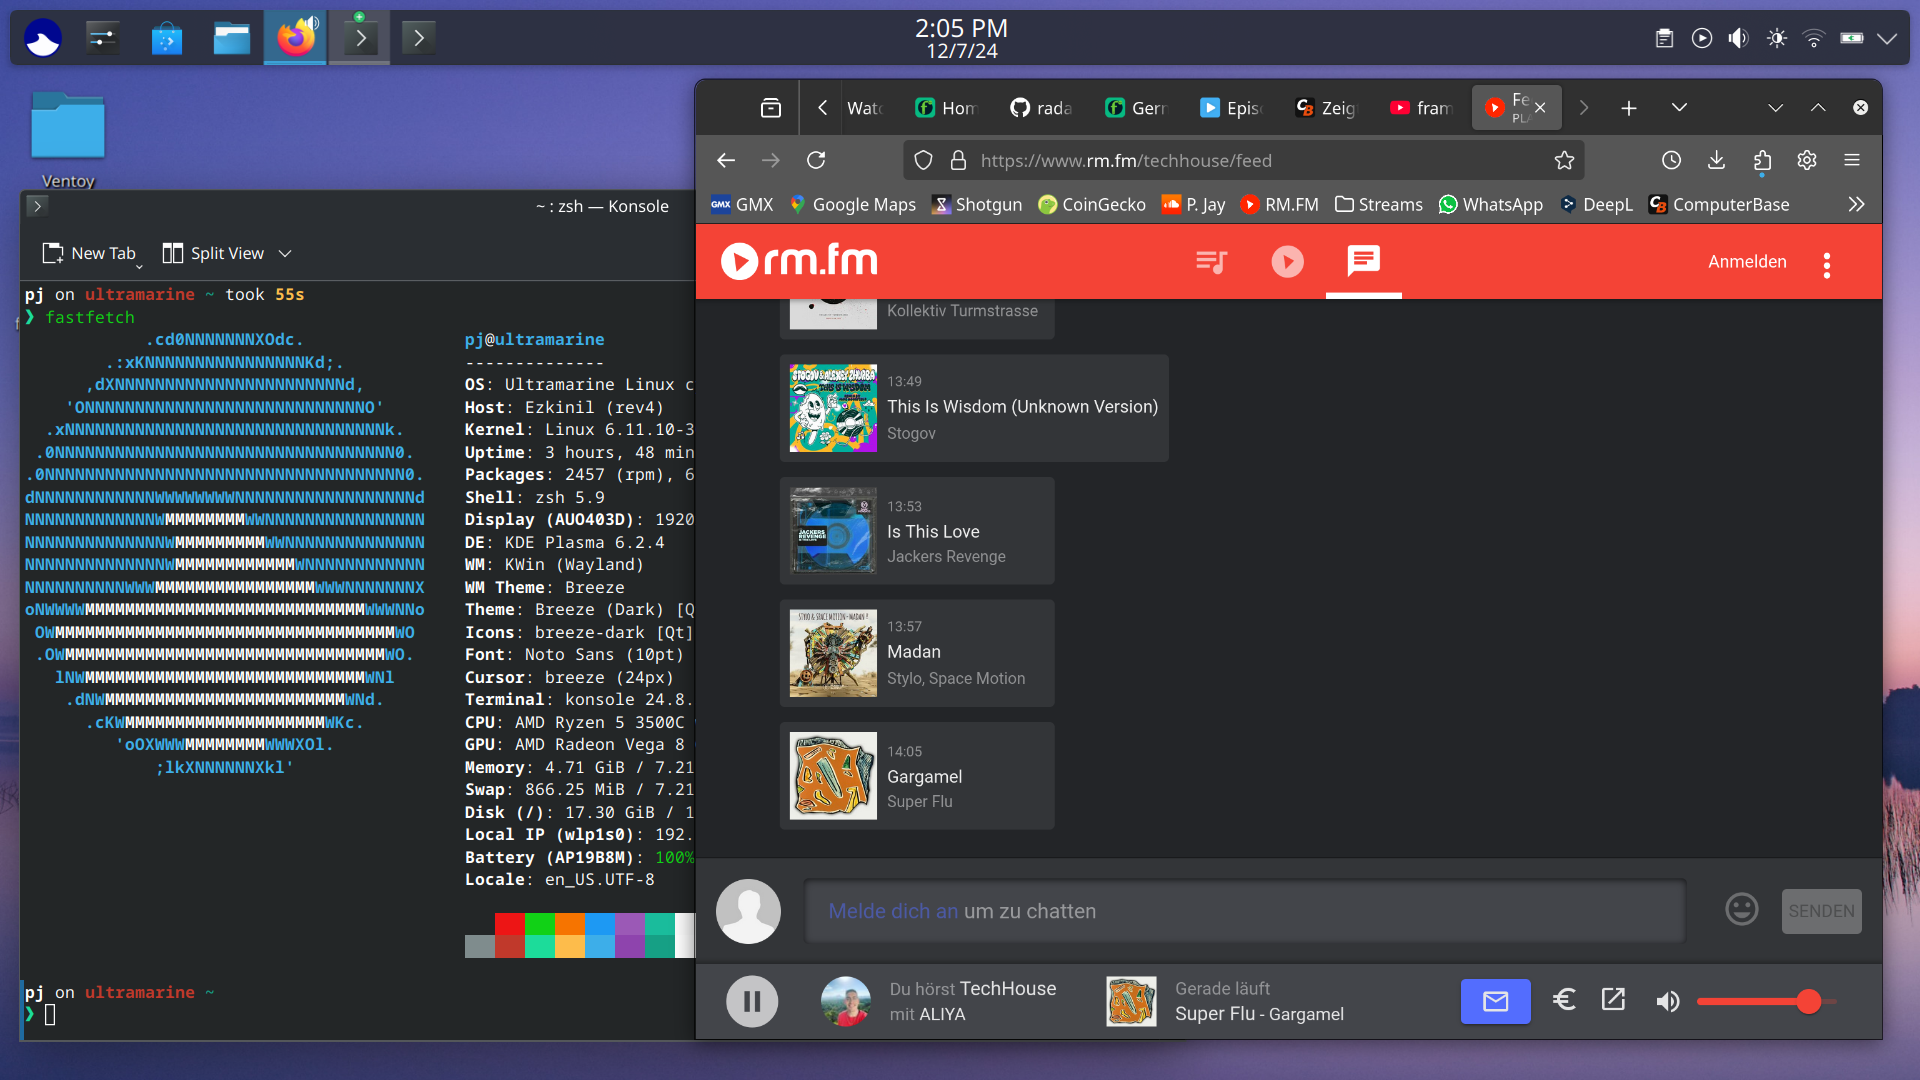1920x1080 pixels.
Task: Click the Melde dich an link
Action: tap(892, 911)
